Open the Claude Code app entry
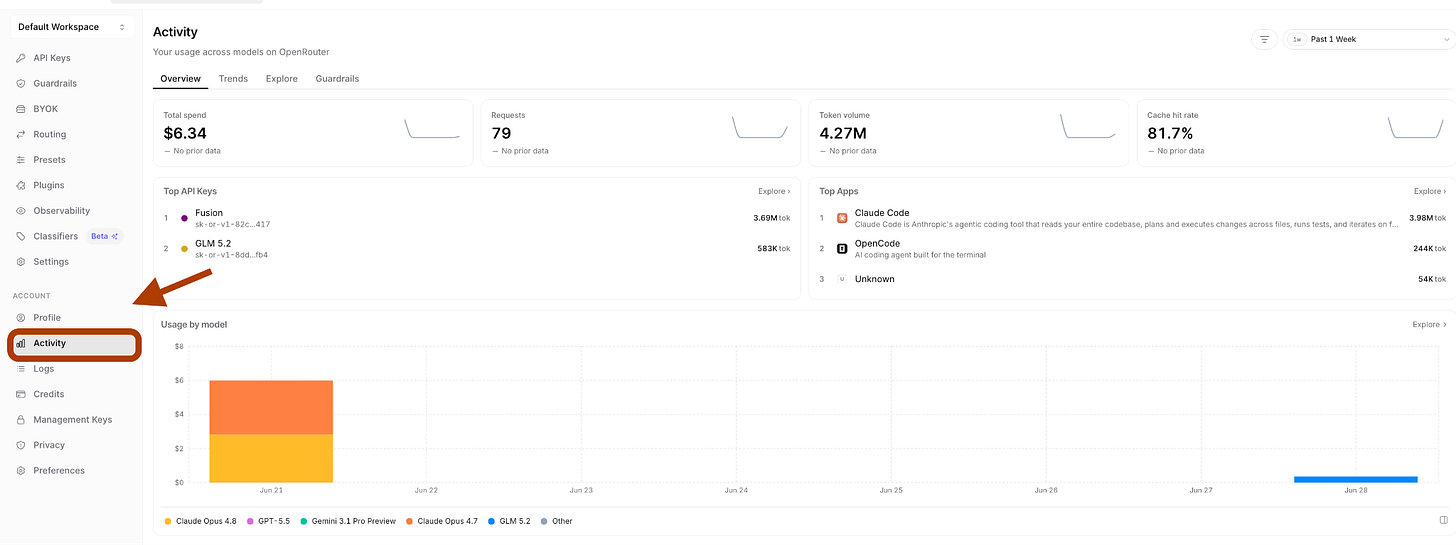Screen dimensions: 1456x545 (1132, 218)
